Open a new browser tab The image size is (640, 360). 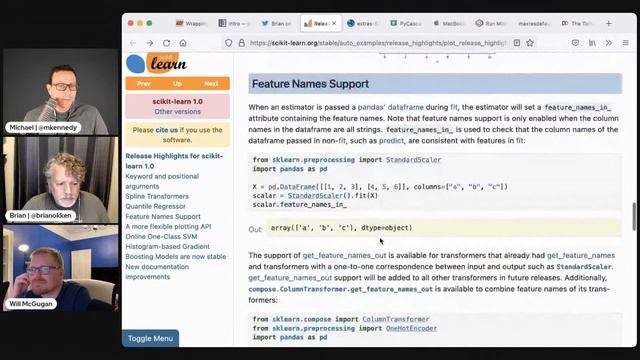click(609, 24)
